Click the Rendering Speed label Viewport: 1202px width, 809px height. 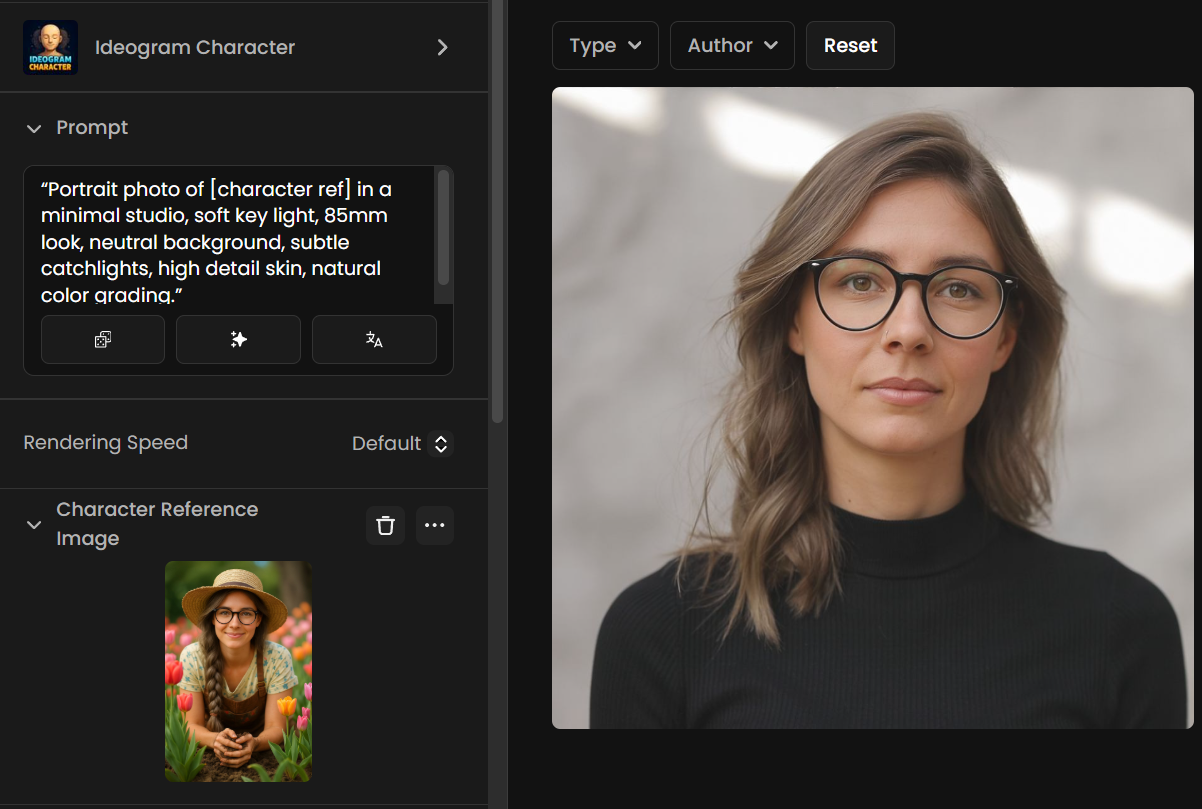(x=106, y=443)
